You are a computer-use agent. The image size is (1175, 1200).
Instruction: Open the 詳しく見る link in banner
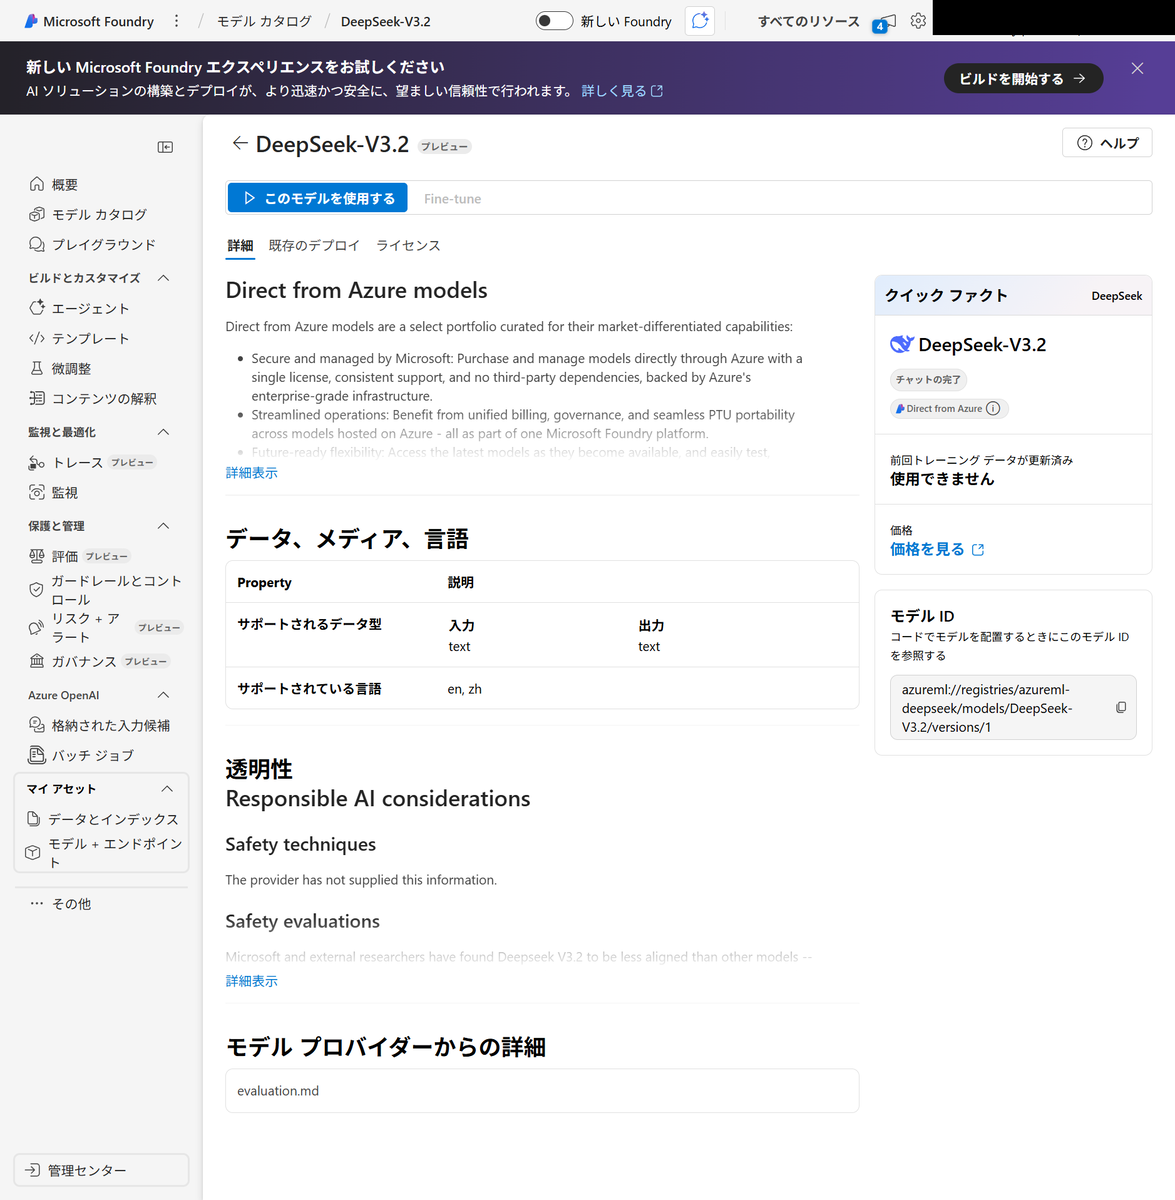(622, 91)
